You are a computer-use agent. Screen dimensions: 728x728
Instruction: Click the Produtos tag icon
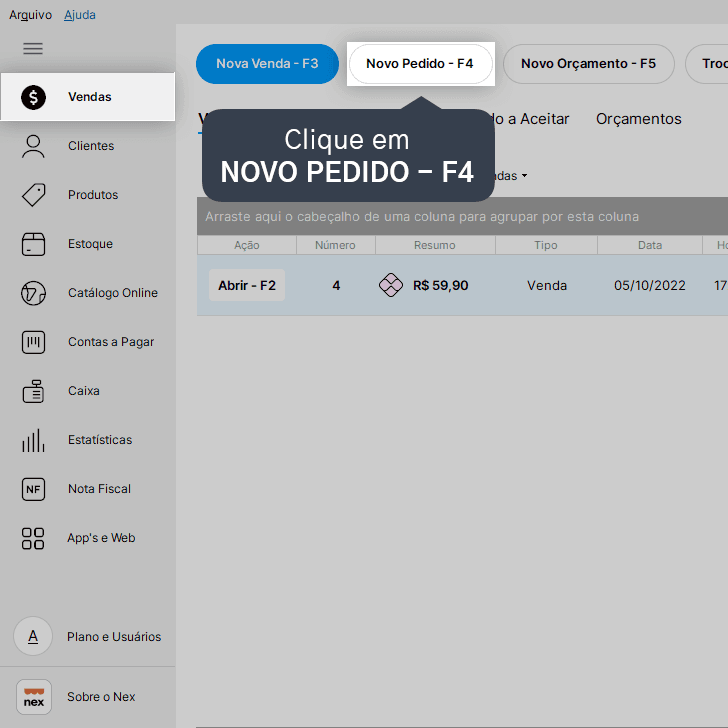tap(33, 195)
